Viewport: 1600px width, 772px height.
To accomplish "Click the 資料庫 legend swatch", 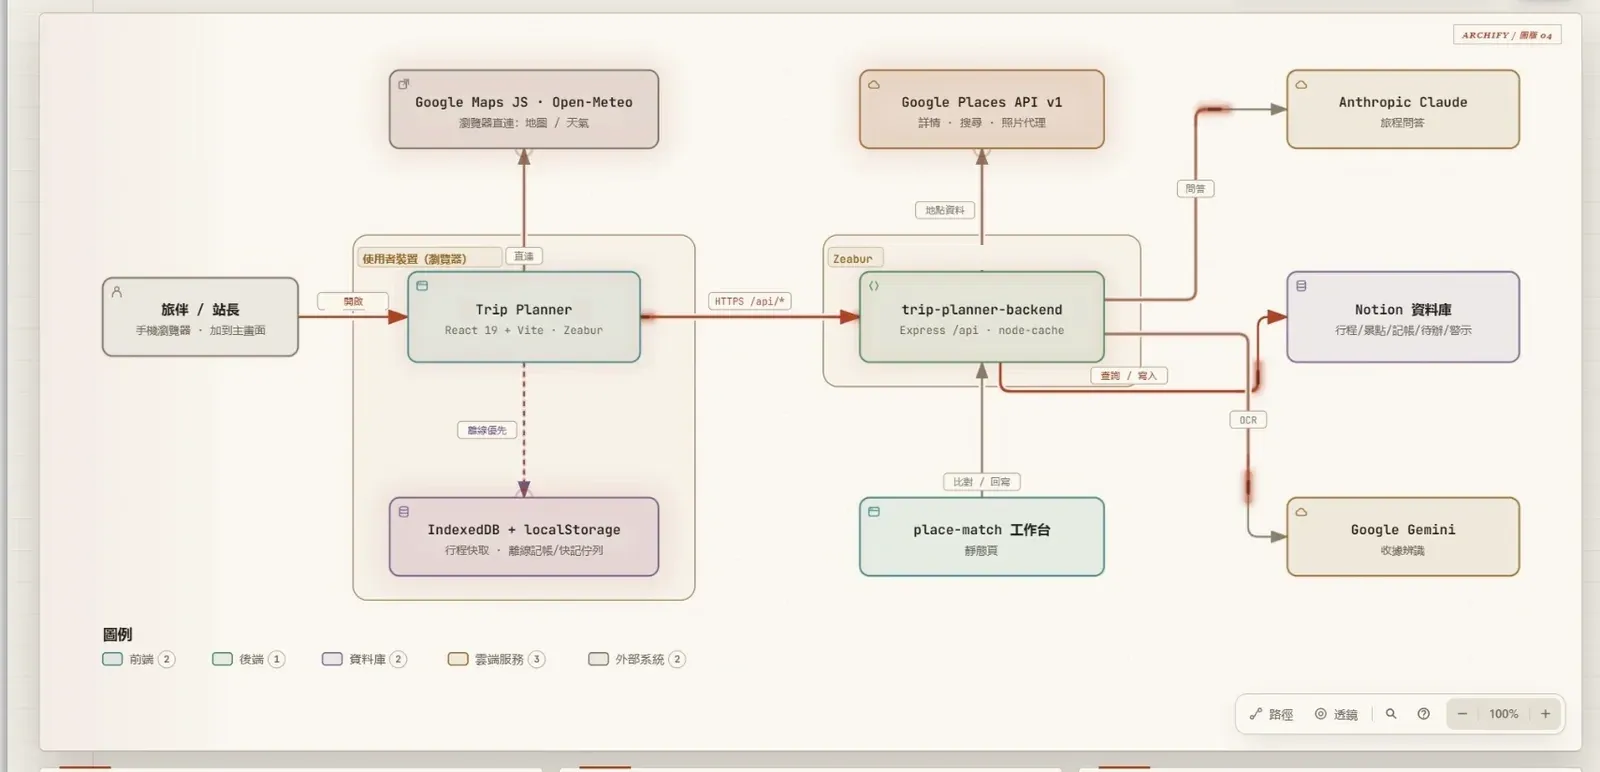I will pyautogui.click(x=332, y=659).
